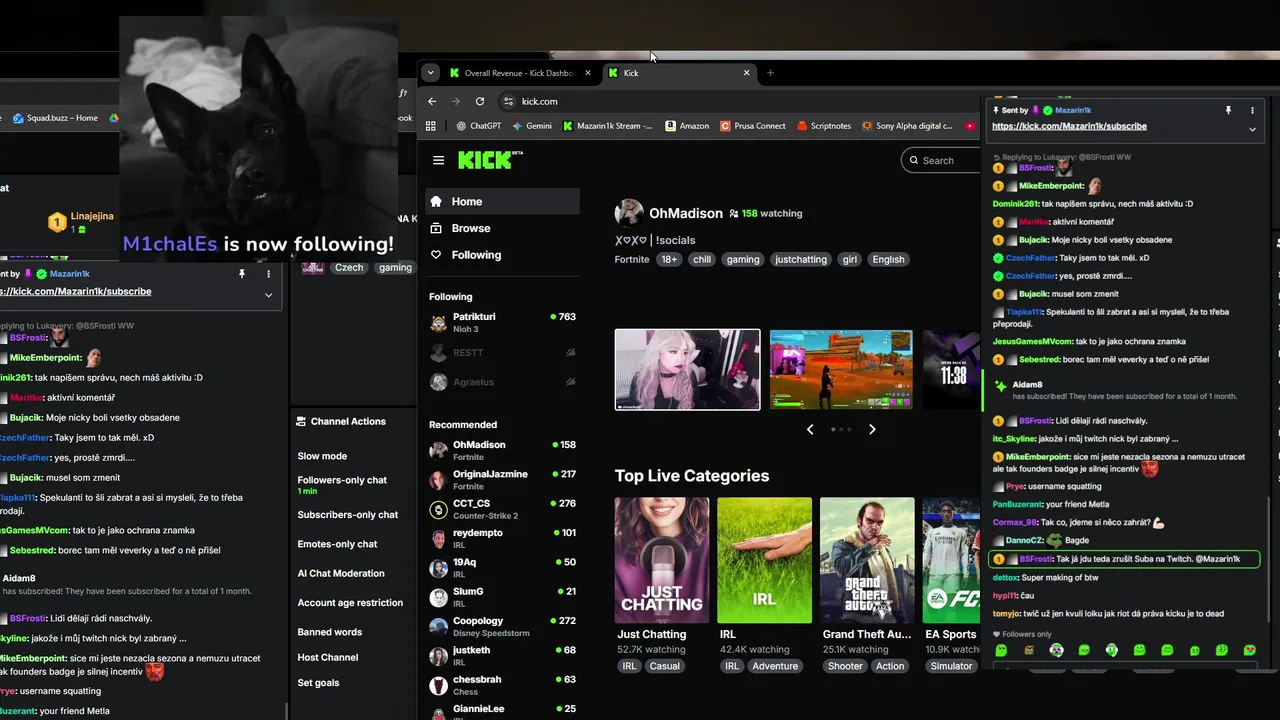
Task: Click the reydempto channel avatar
Action: [x=438, y=539]
